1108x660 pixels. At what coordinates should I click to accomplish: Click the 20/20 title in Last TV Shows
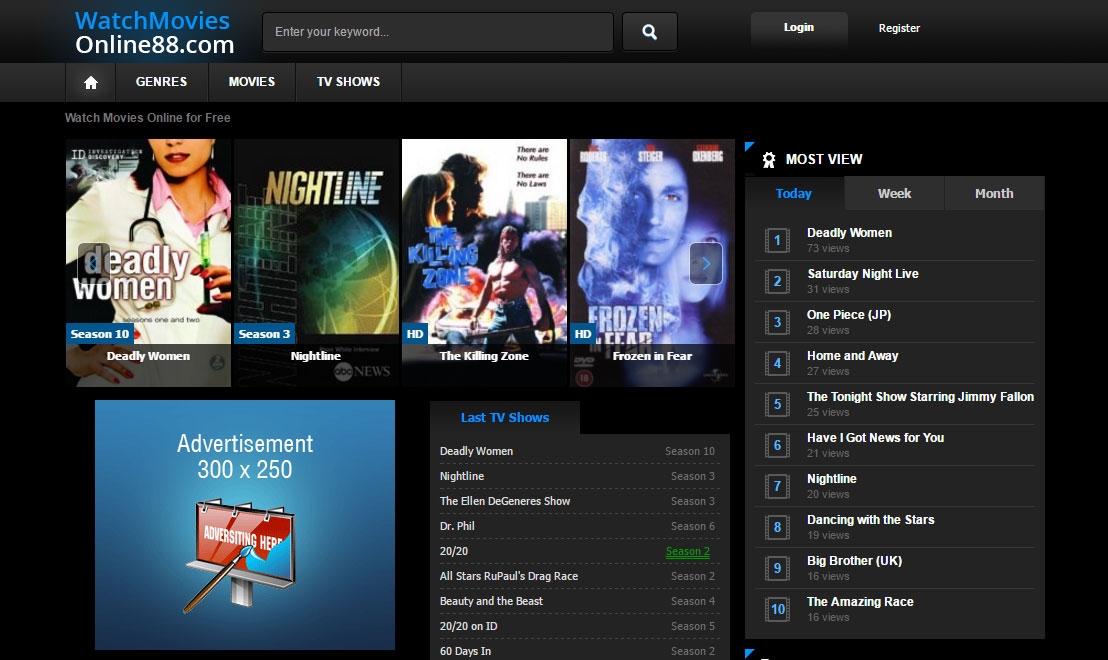coord(454,551)
